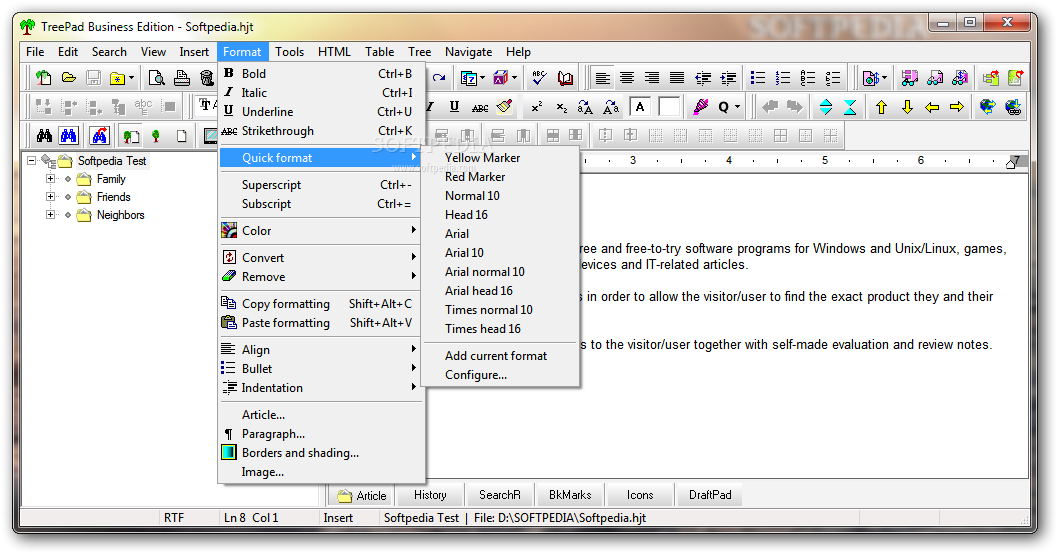Click the yellow down arrow icon
Screen dimensions: 1058x554
coord(907,107)
